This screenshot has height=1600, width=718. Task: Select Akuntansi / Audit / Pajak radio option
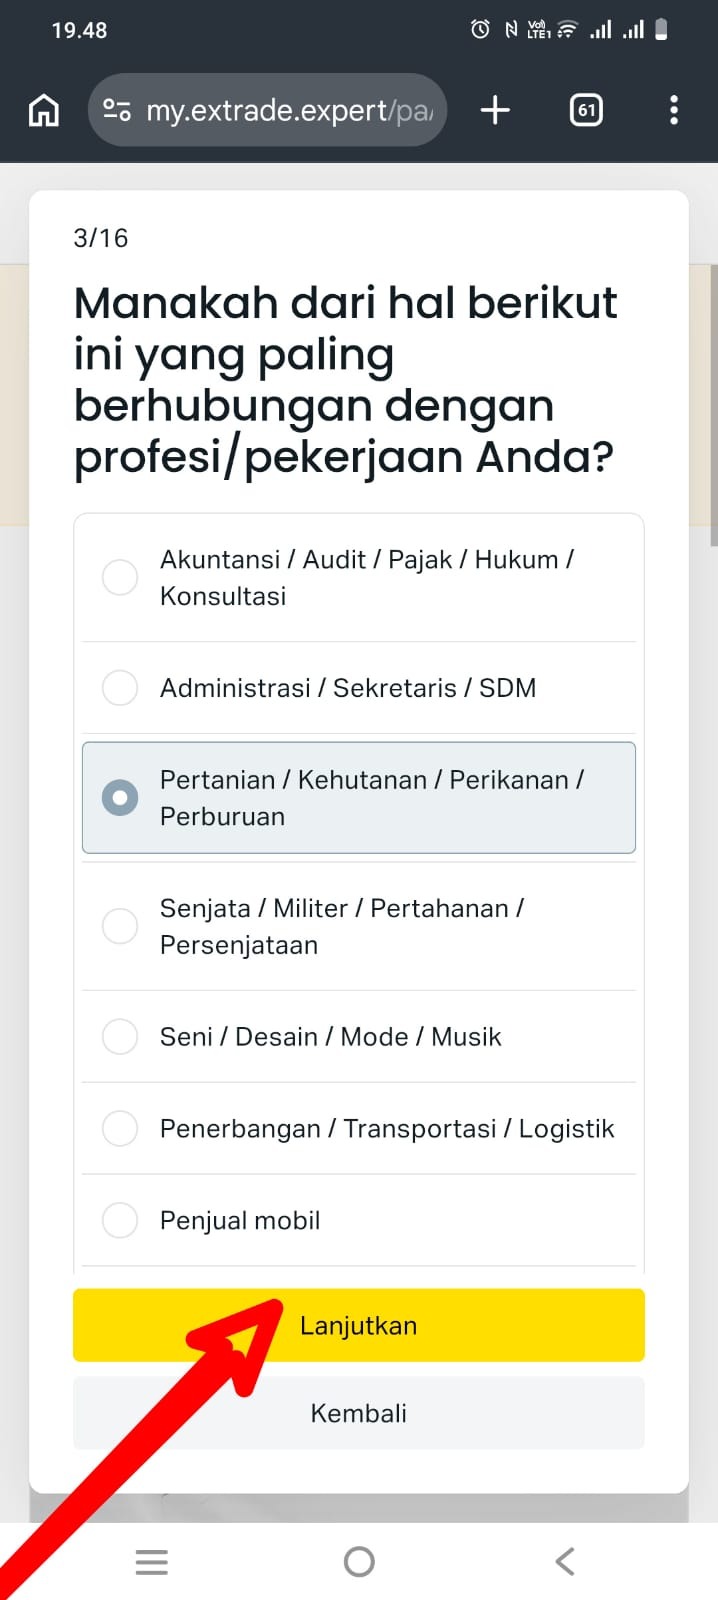click(120, 577)
